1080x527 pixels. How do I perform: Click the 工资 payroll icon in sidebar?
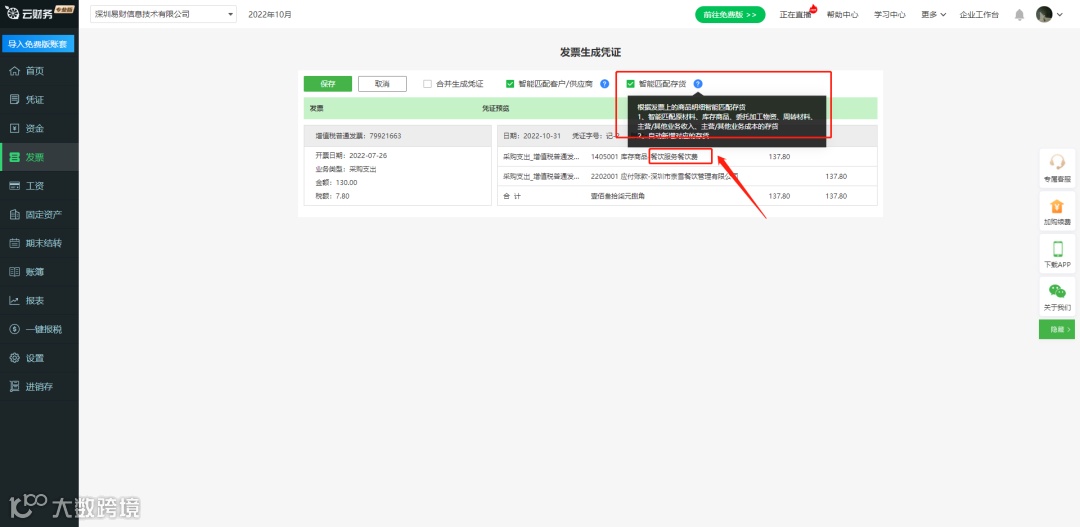point(14,186)
